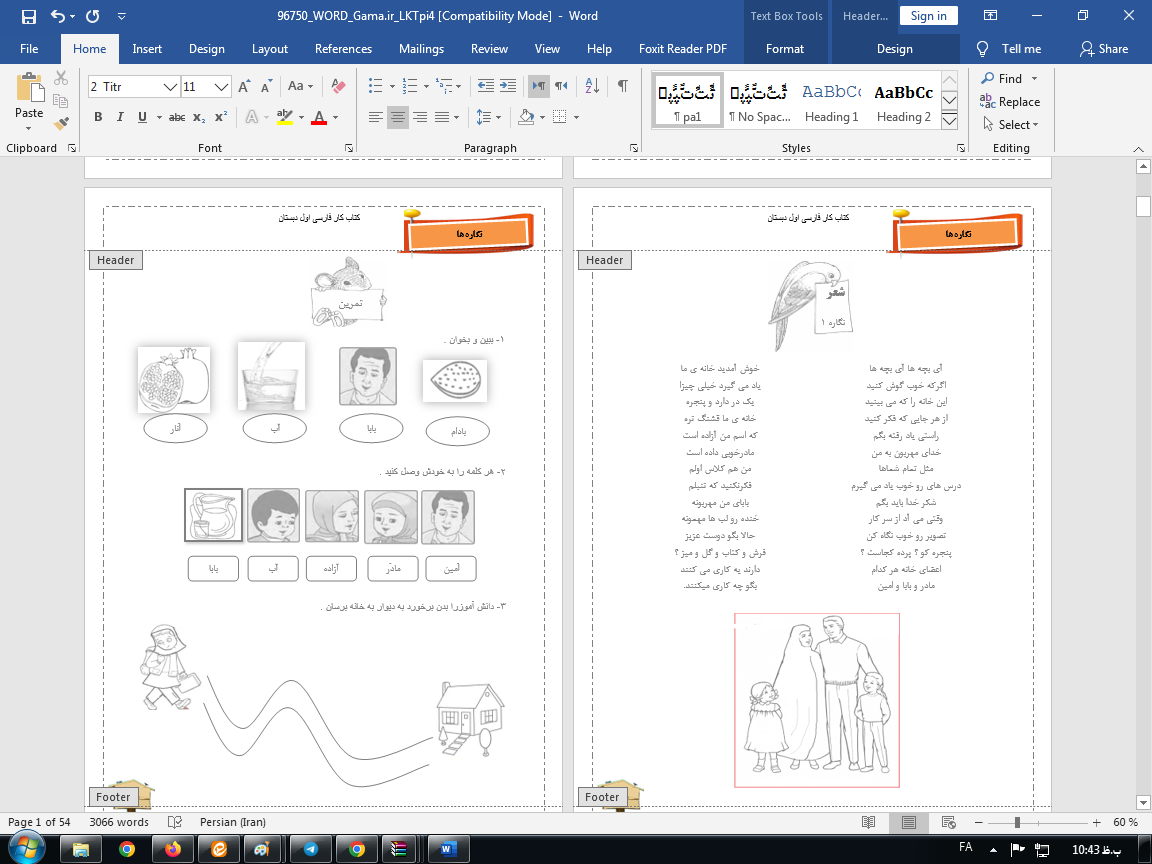
Task: Expand the font size dropdown showing 11
Action: [222, 87]
